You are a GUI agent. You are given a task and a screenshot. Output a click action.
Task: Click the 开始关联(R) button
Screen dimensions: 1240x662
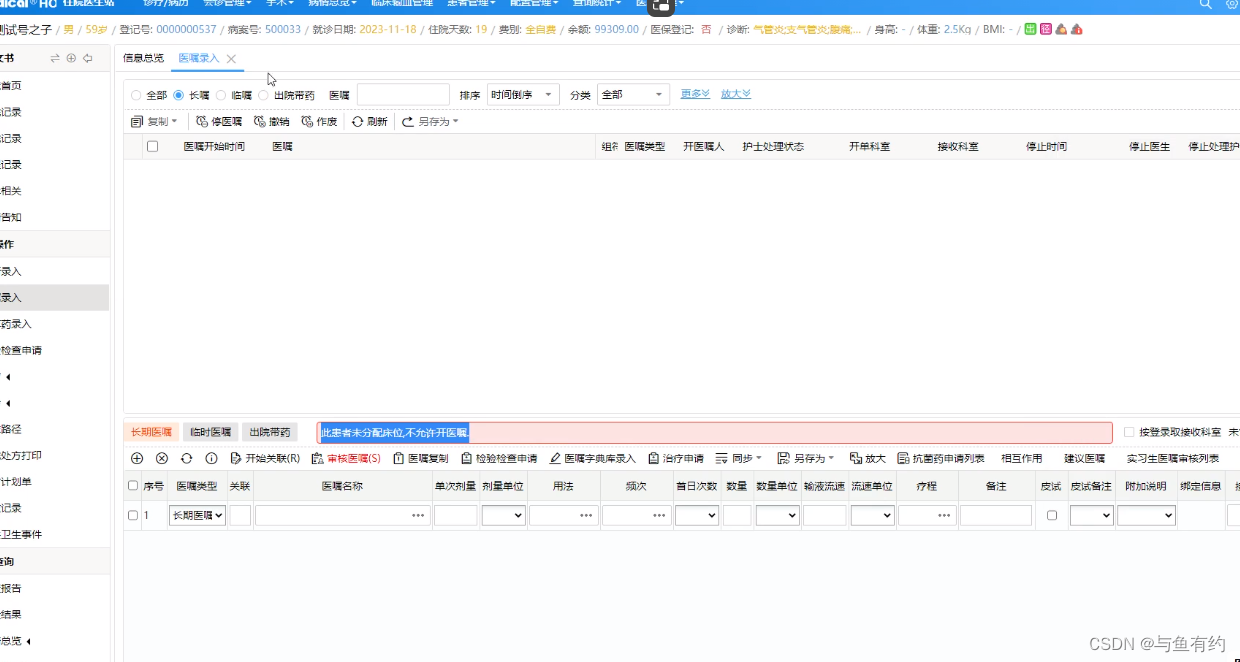pos(264,458)
